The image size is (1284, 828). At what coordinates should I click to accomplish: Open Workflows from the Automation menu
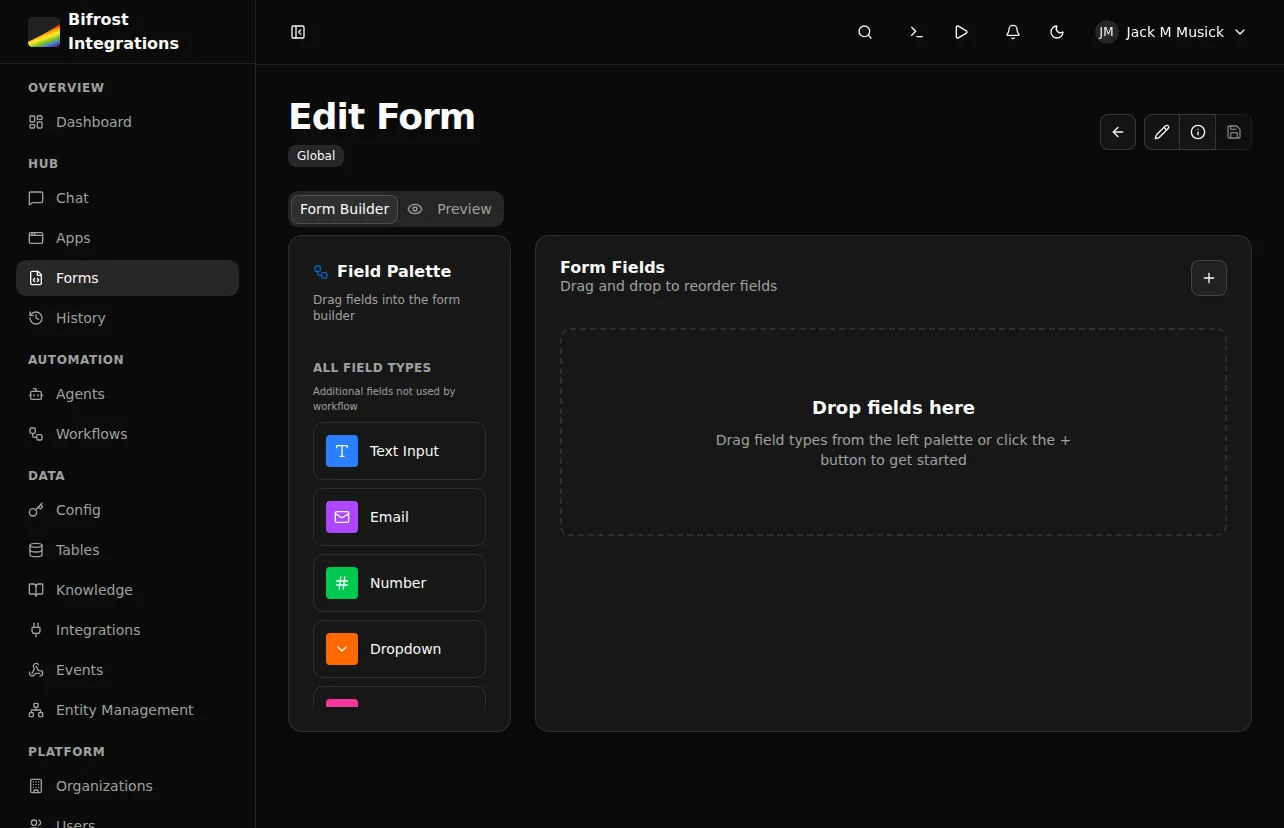tap(91, 433)
